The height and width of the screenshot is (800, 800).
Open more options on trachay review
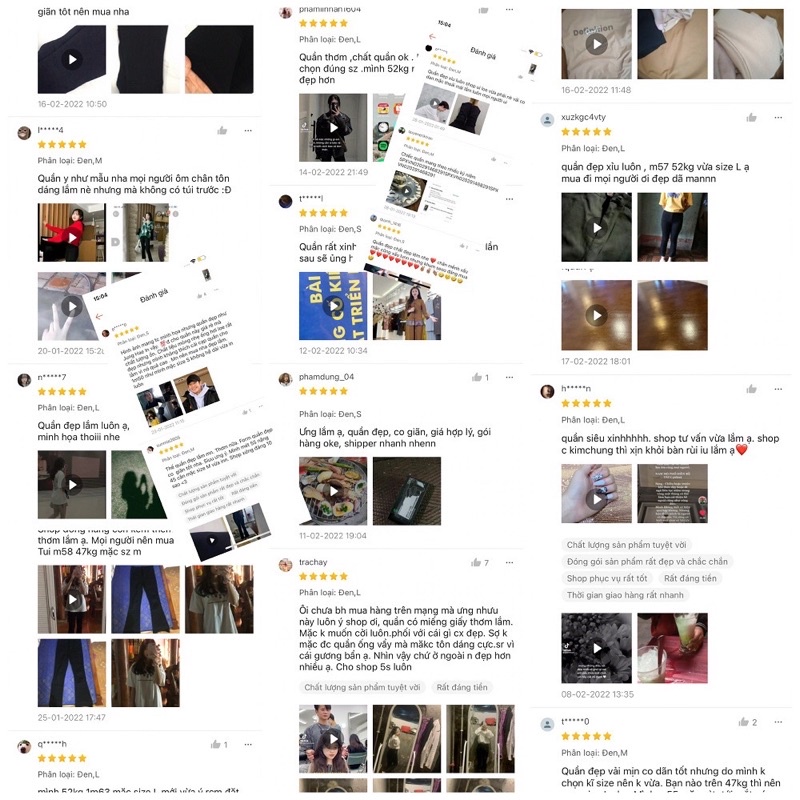[x=509, y=562]
